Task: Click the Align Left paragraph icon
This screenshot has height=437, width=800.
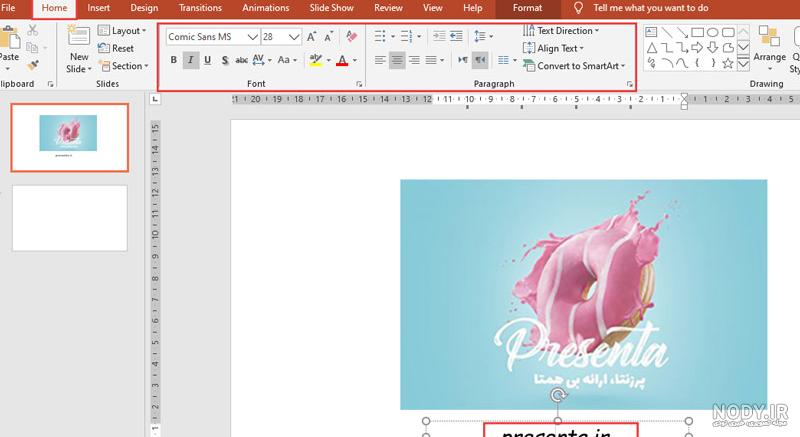Action: (x=380, y=60)
